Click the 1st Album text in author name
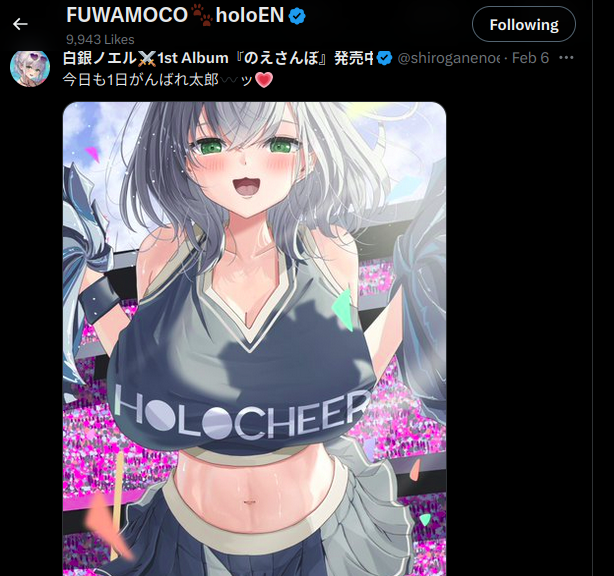 coord(193,58)
